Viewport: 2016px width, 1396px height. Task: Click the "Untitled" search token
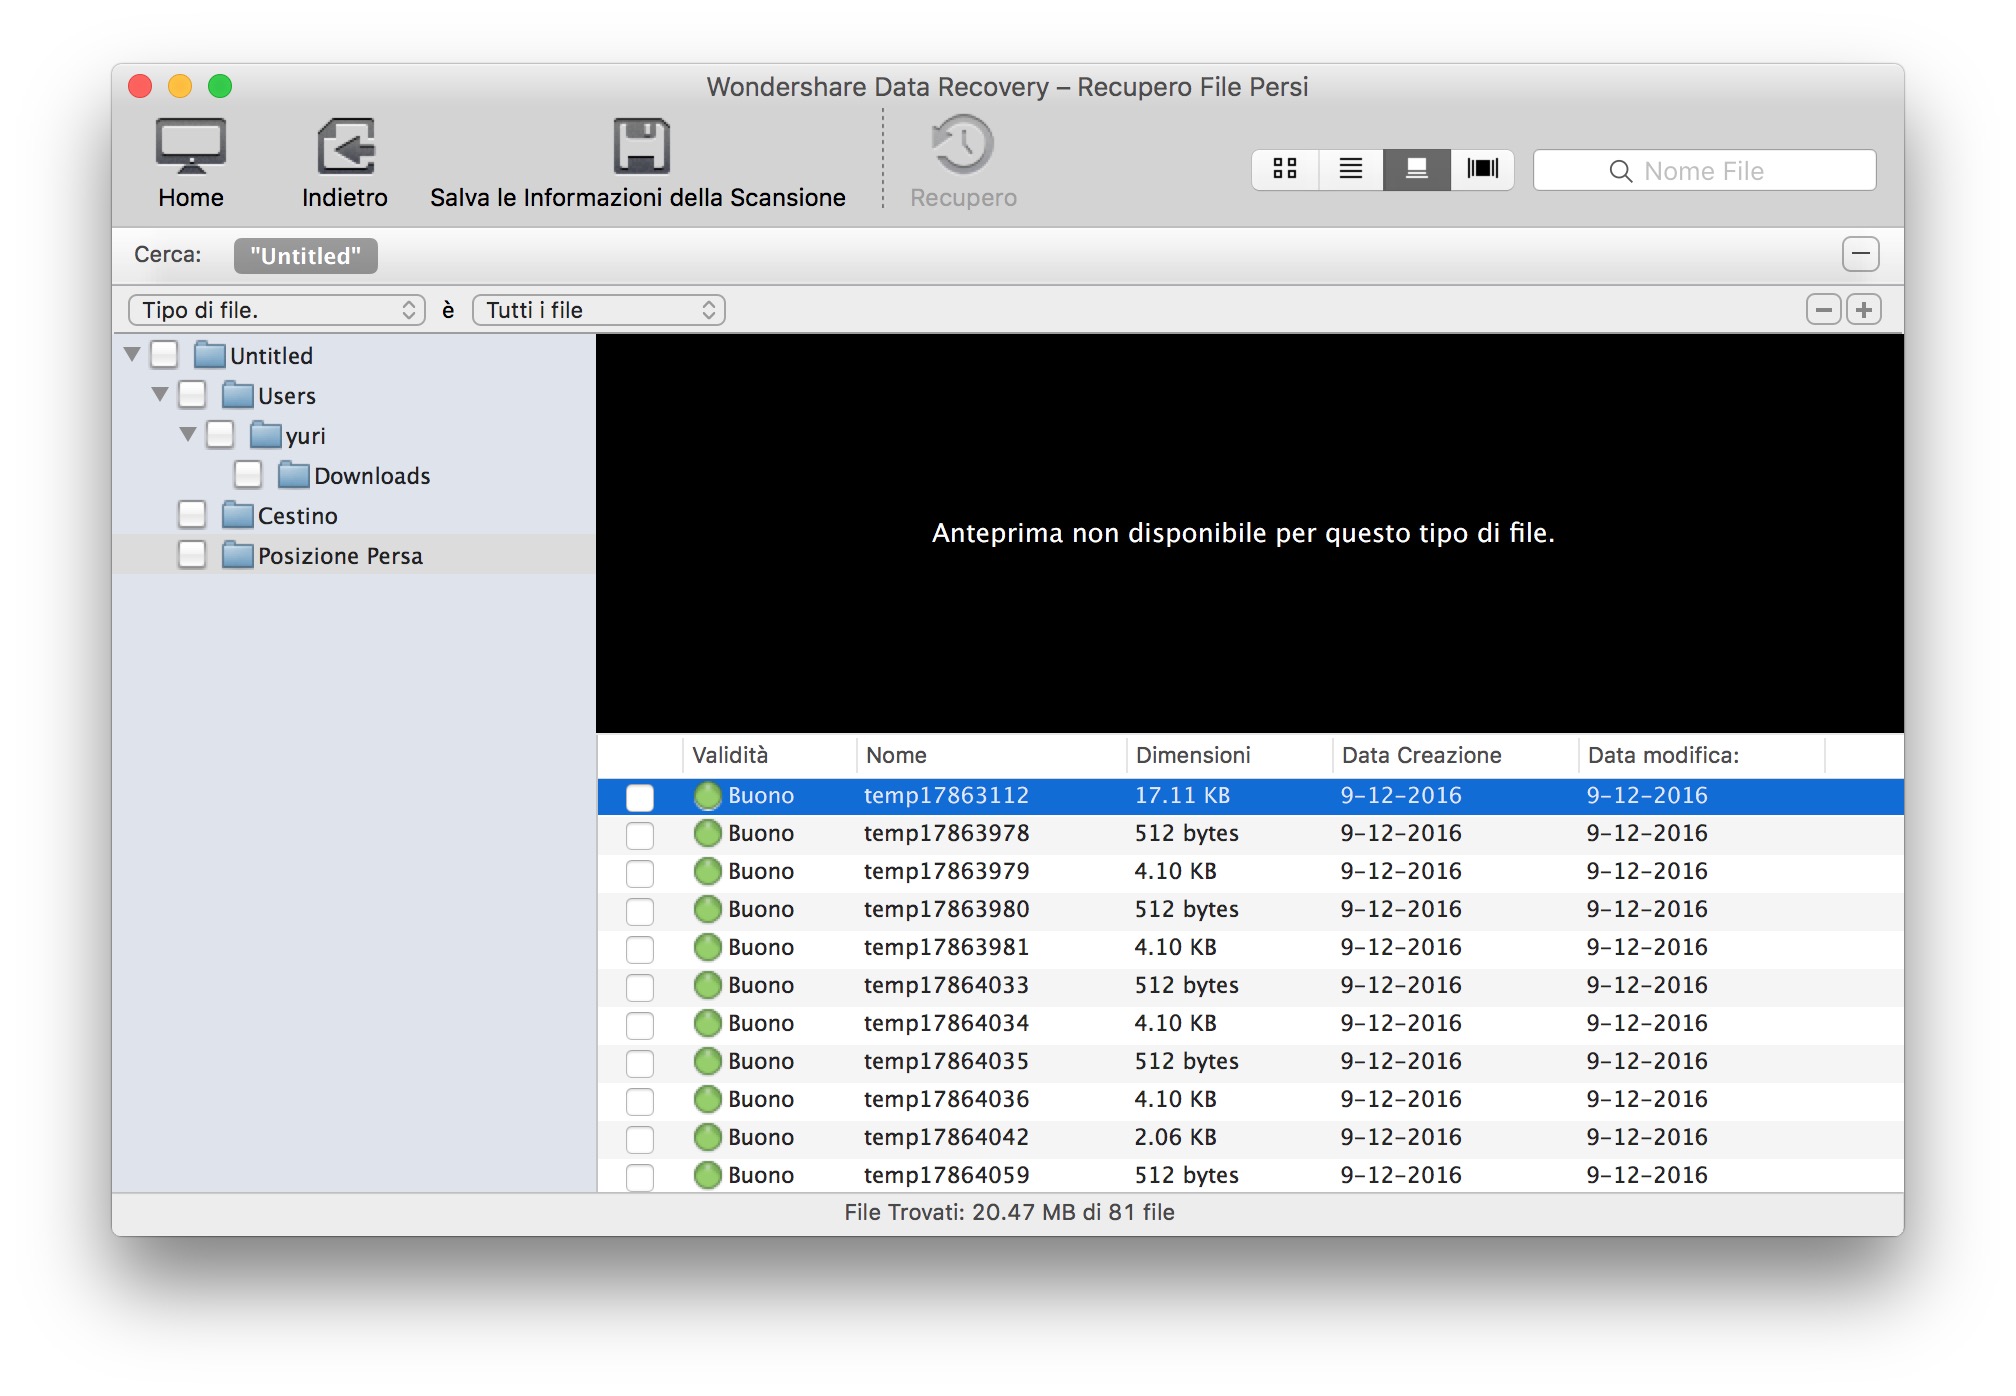coord(305,256)
